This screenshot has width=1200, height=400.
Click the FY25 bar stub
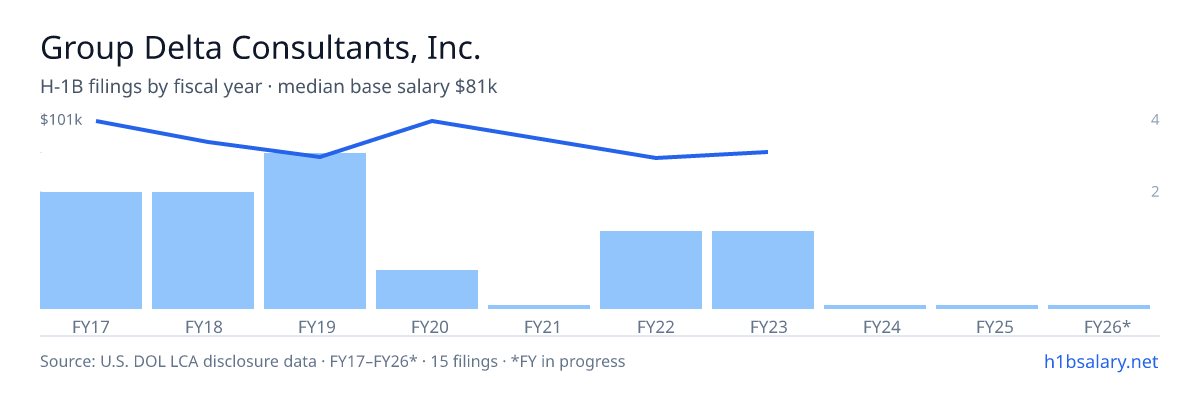pos(987,307)
